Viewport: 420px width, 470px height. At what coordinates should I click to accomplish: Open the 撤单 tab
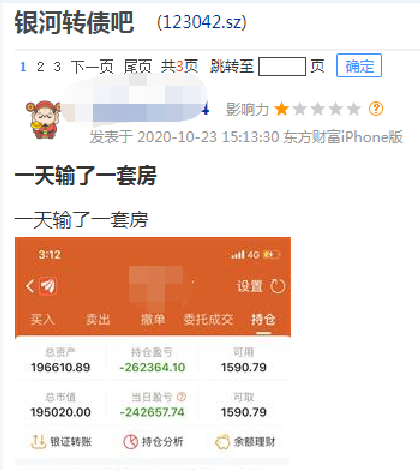153,320
